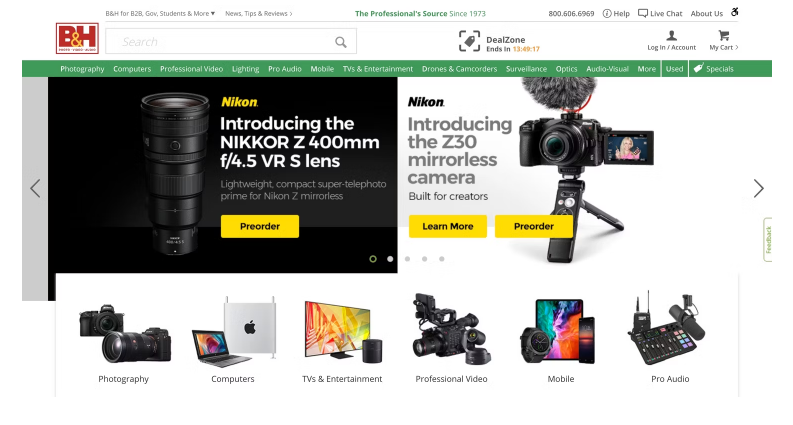The width and height of the screenshot is (793, 425).
Task: Click Preorder for NIKKOR Z 400mm lens
Action: pyautogui.click(x=260, y=226)
